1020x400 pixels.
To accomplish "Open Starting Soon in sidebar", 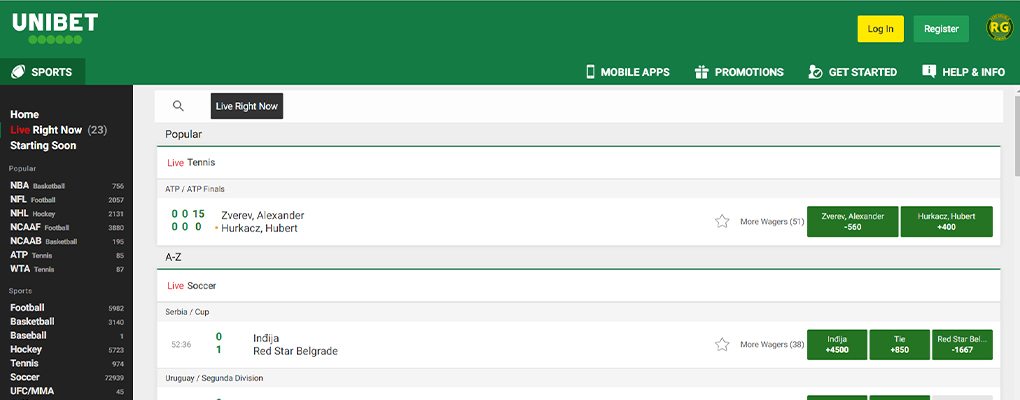I will point(43,146).
